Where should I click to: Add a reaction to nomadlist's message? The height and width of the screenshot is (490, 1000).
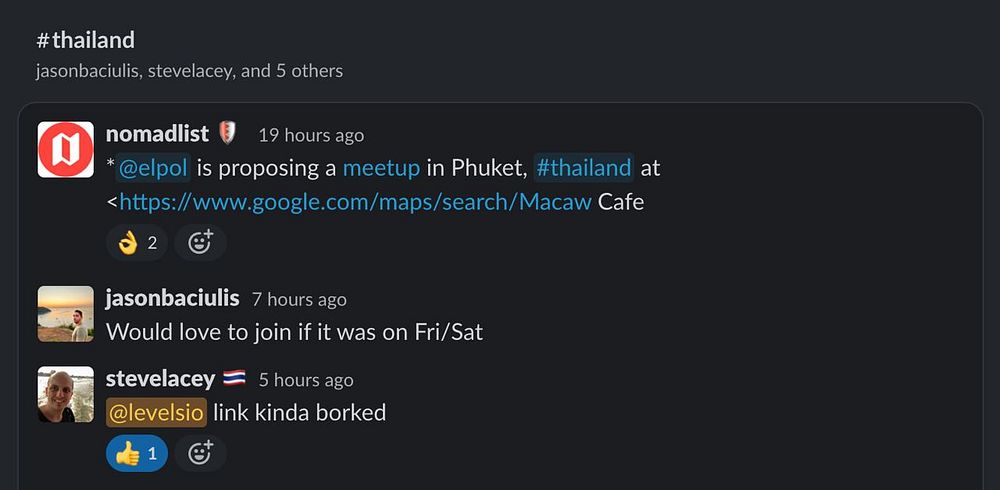coord(200,242)
